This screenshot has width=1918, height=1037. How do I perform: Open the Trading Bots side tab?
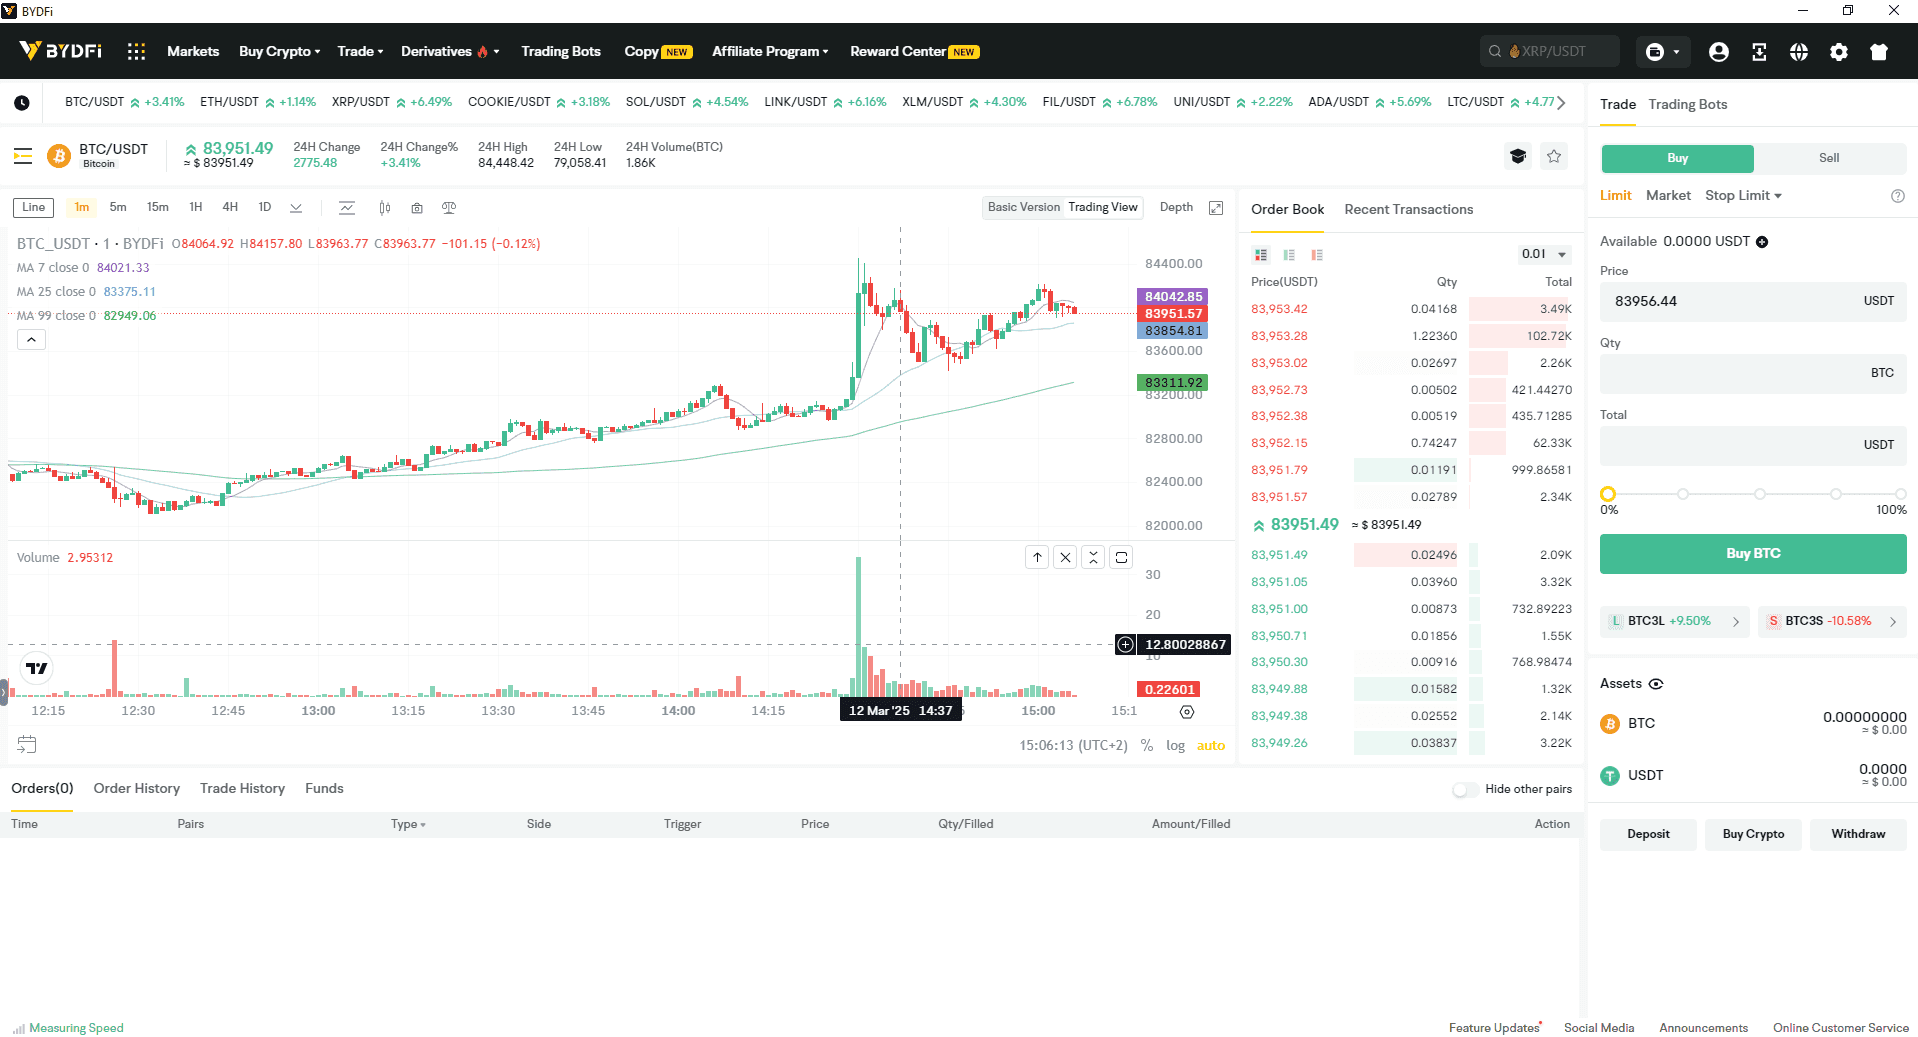pyautogui.click(x=1687, y=105)
